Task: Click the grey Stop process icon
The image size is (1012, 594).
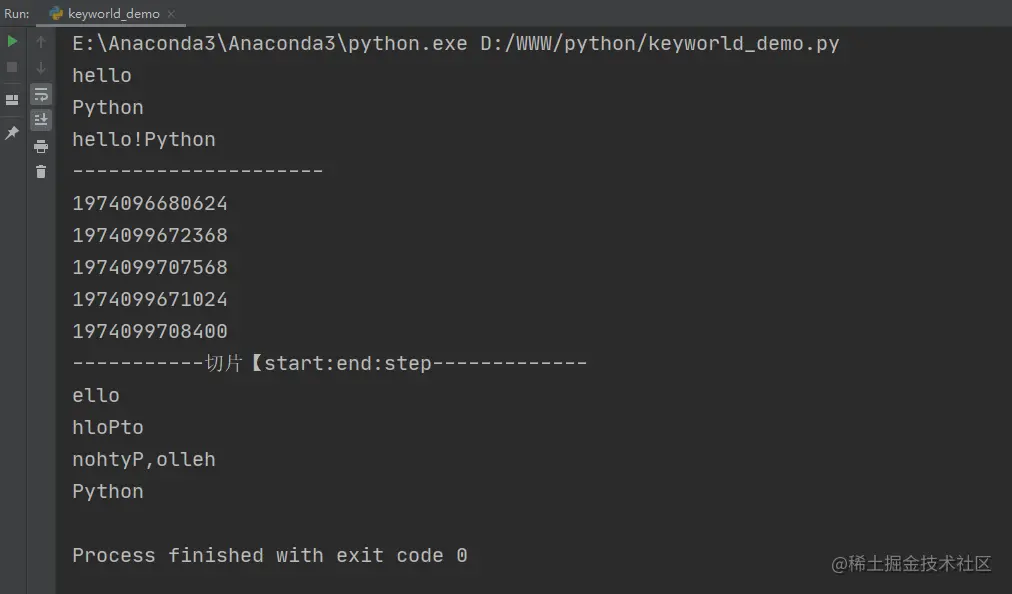Action: point(12,67)
